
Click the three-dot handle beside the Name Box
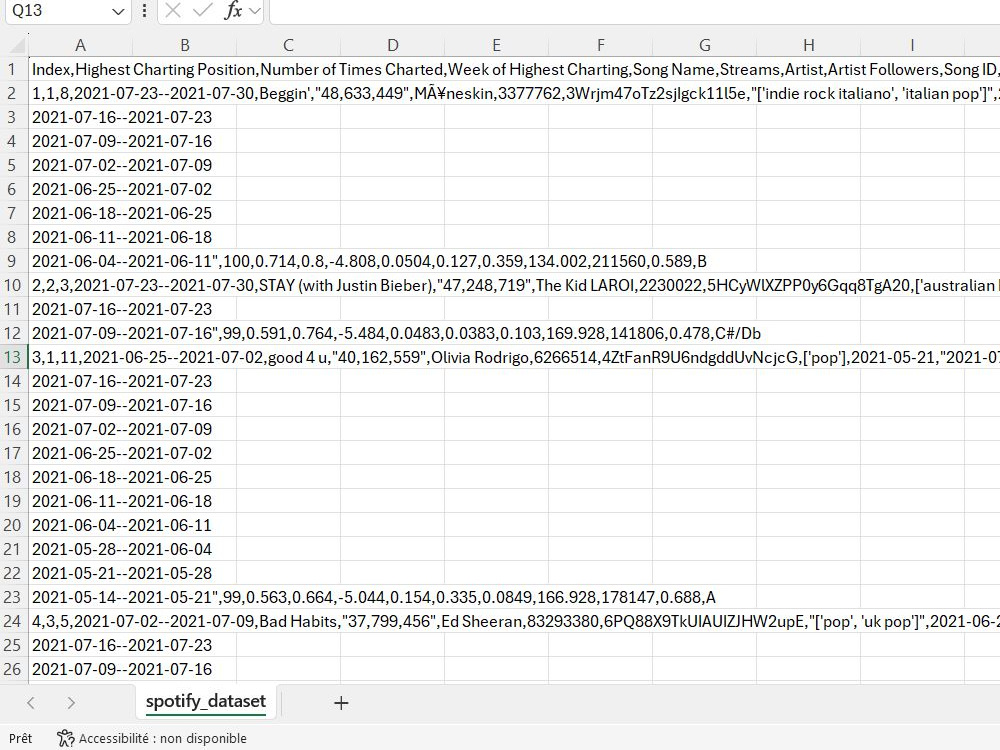point(145,11)
